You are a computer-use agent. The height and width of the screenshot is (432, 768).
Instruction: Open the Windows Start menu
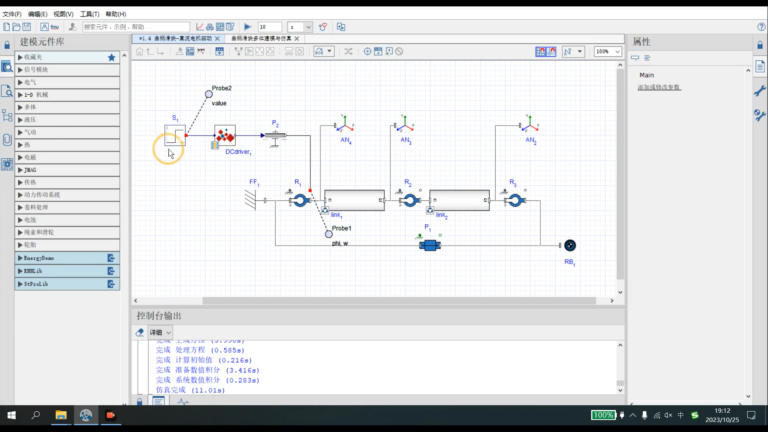click(11, 415)
